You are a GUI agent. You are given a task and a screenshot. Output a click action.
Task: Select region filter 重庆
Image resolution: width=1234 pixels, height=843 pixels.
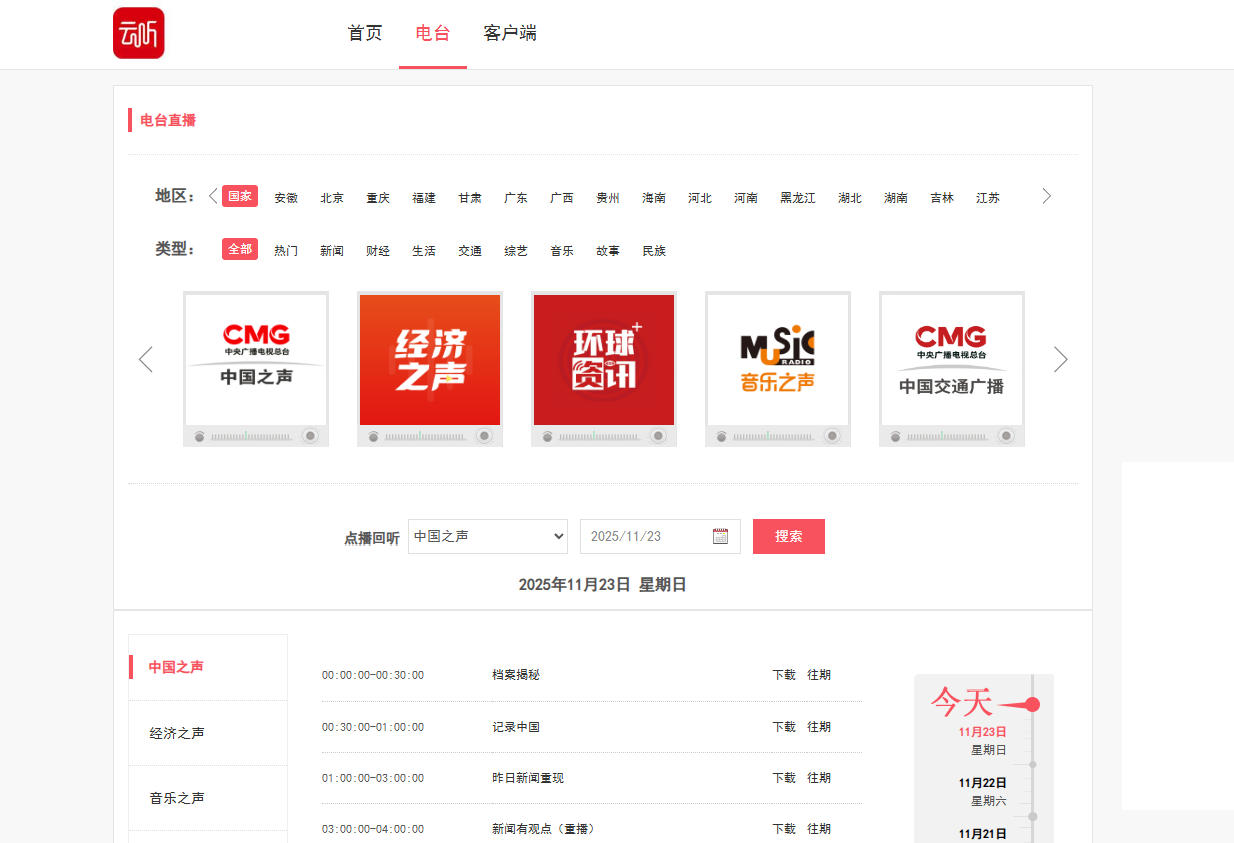(378, 198)
